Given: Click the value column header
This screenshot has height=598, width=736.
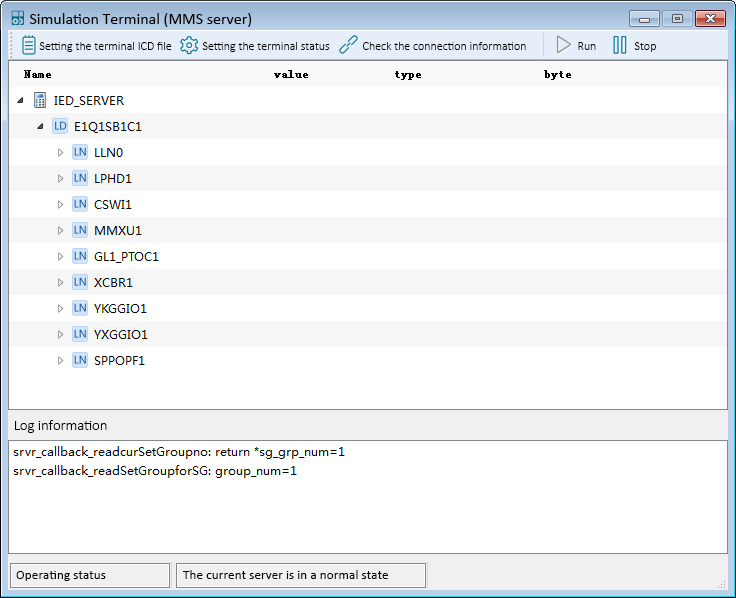Looking at the screenshot, I should click(291, 75).
